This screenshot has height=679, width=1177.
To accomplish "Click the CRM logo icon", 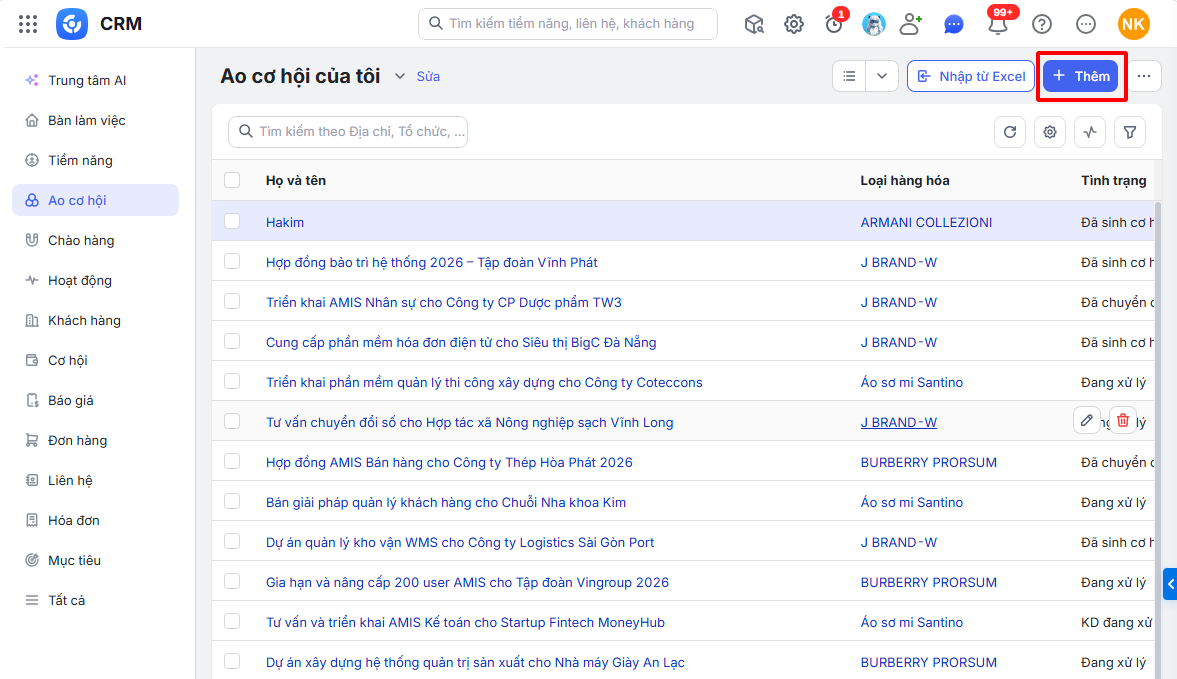I will (72, 24).
